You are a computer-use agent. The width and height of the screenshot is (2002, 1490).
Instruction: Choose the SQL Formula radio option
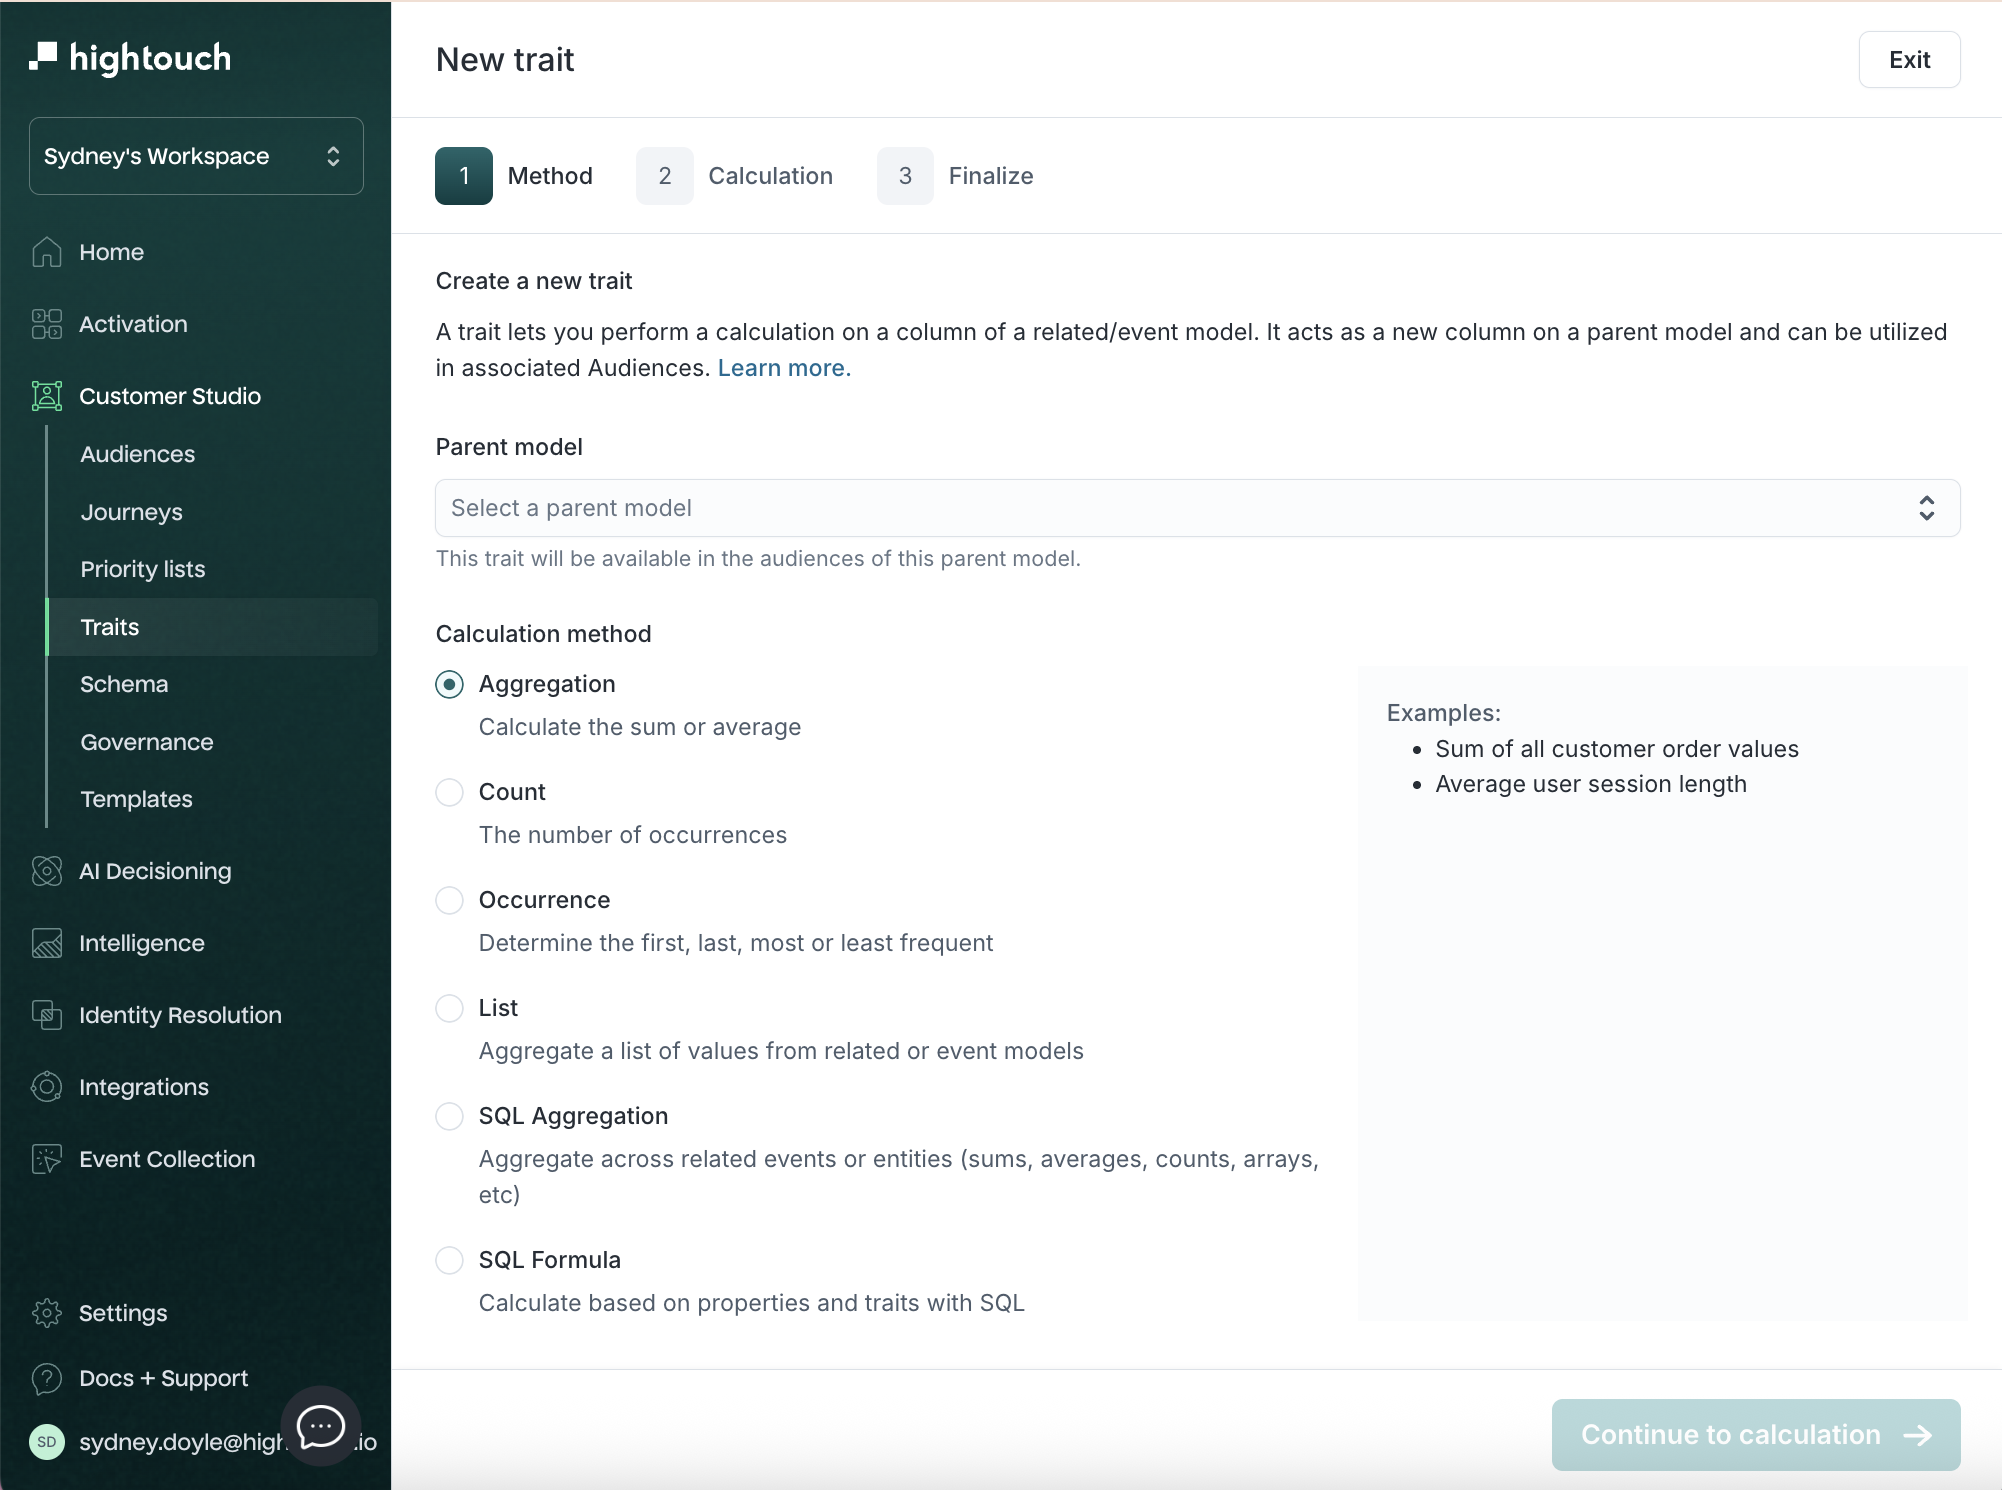click(x=449, y=1260)
